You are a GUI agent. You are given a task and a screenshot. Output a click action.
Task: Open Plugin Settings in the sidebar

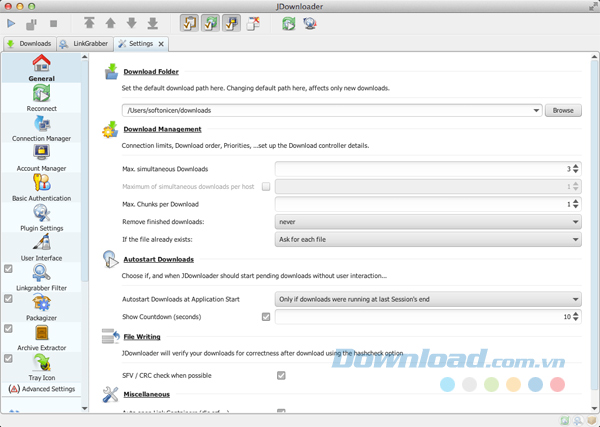click(x=41, y=217)
